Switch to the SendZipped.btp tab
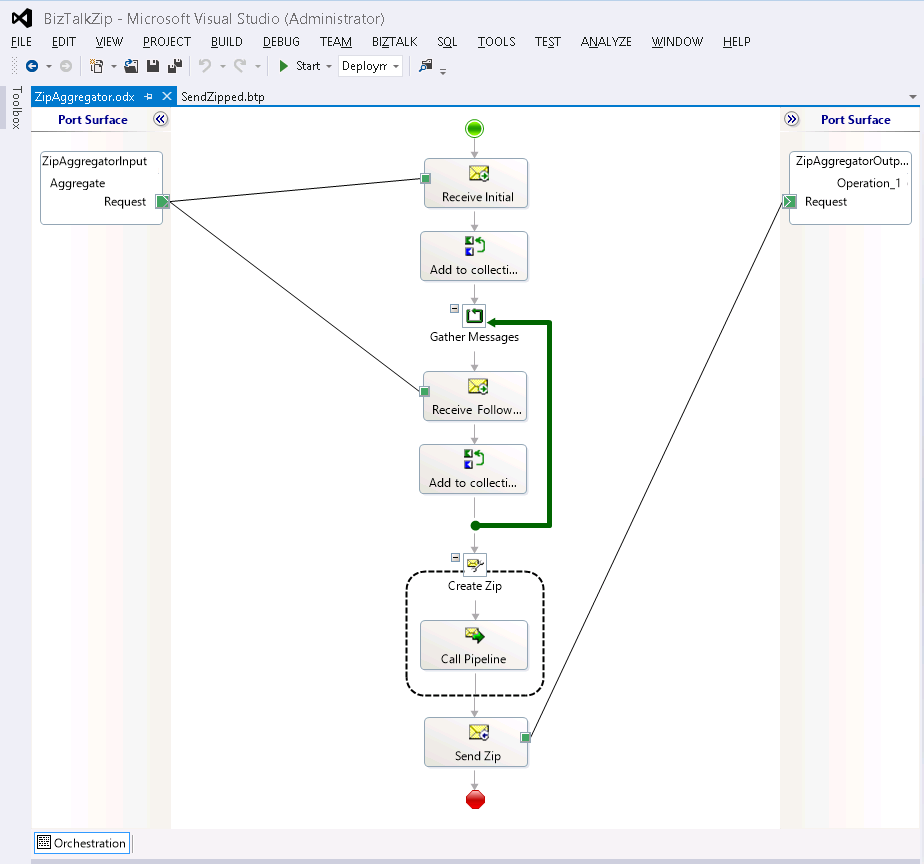 point(223,97)
